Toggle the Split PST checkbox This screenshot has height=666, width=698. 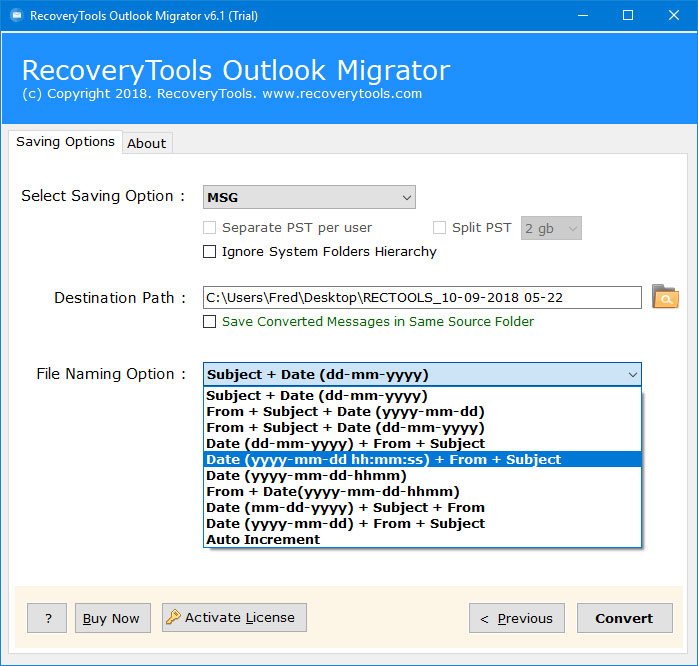(x=439, y=227)
